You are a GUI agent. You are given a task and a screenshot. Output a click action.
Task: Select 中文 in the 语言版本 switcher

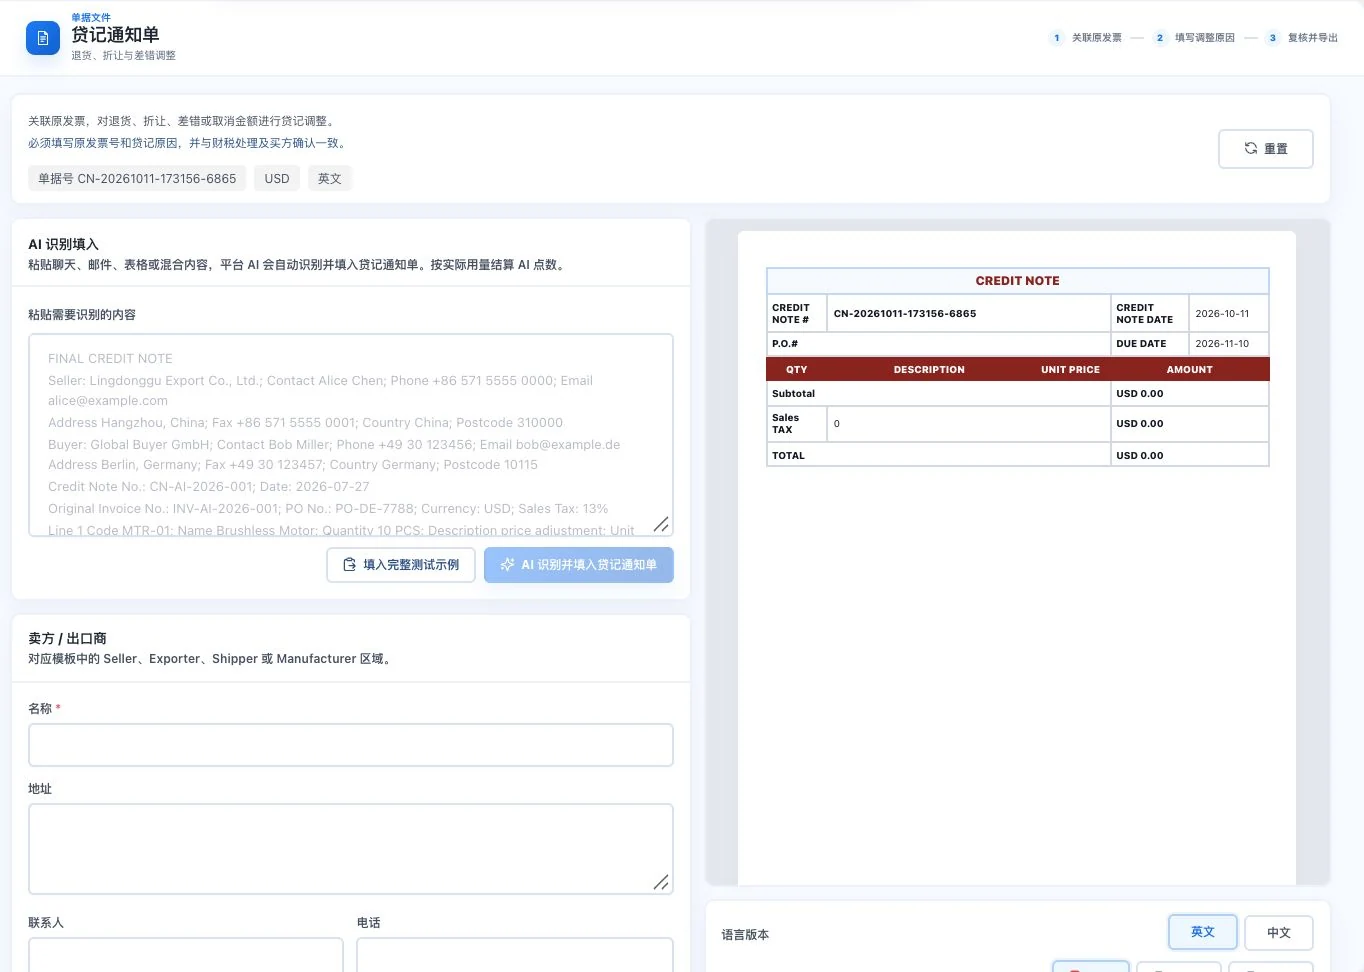1279,933
